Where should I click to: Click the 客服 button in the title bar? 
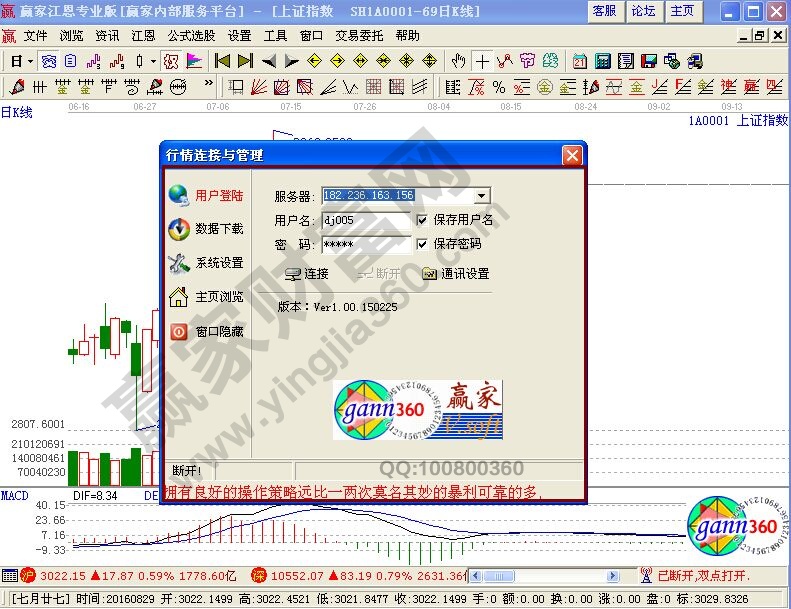605,11
